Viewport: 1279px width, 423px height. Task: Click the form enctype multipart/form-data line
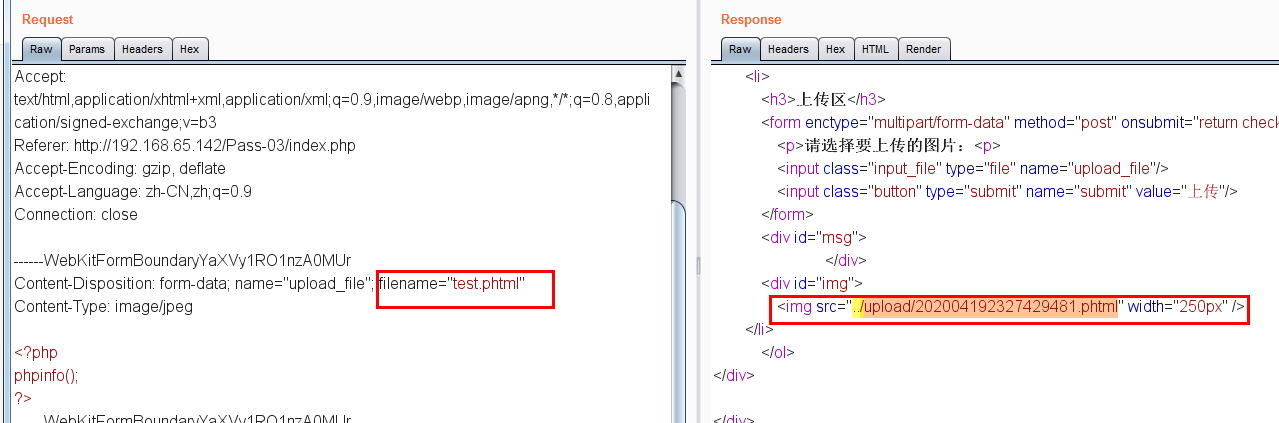tap(1020, 122)
